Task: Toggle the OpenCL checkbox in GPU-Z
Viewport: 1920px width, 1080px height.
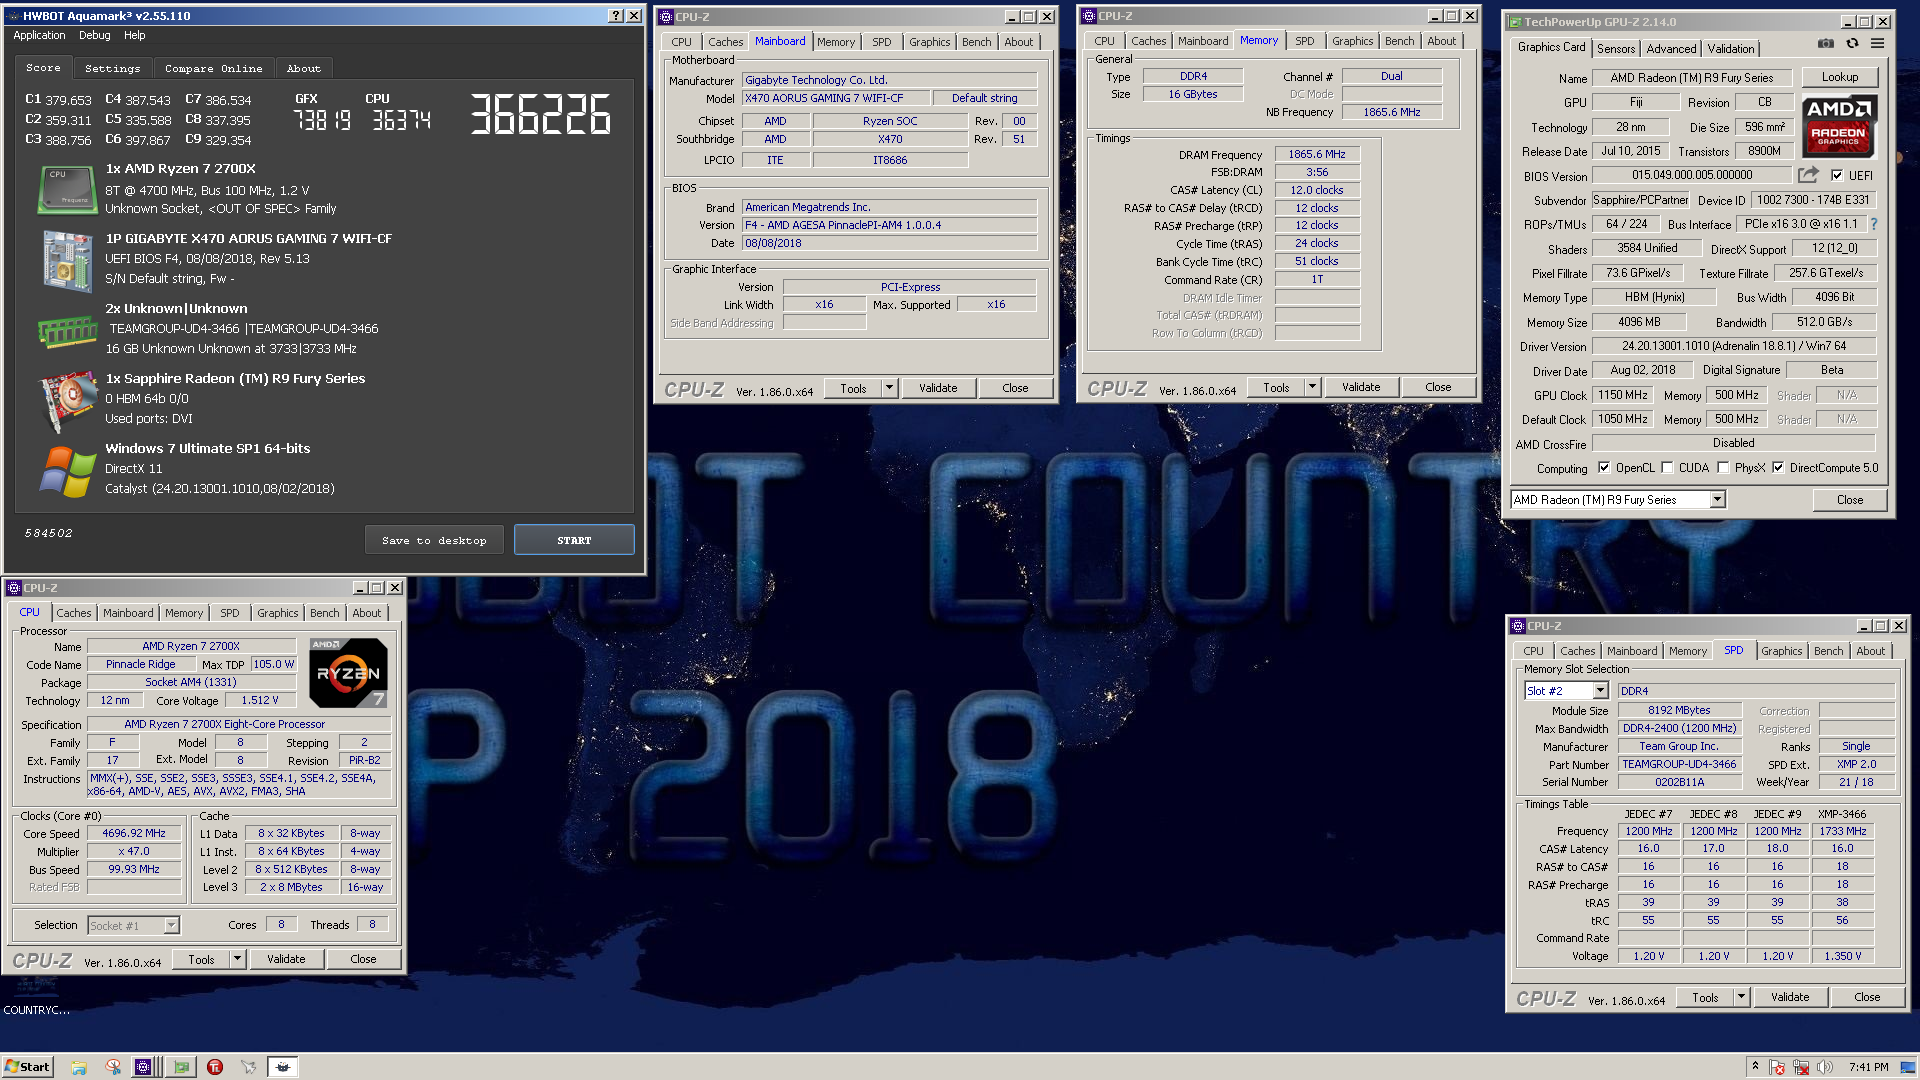Action: pyautogui.click(x=1604, y=467)
